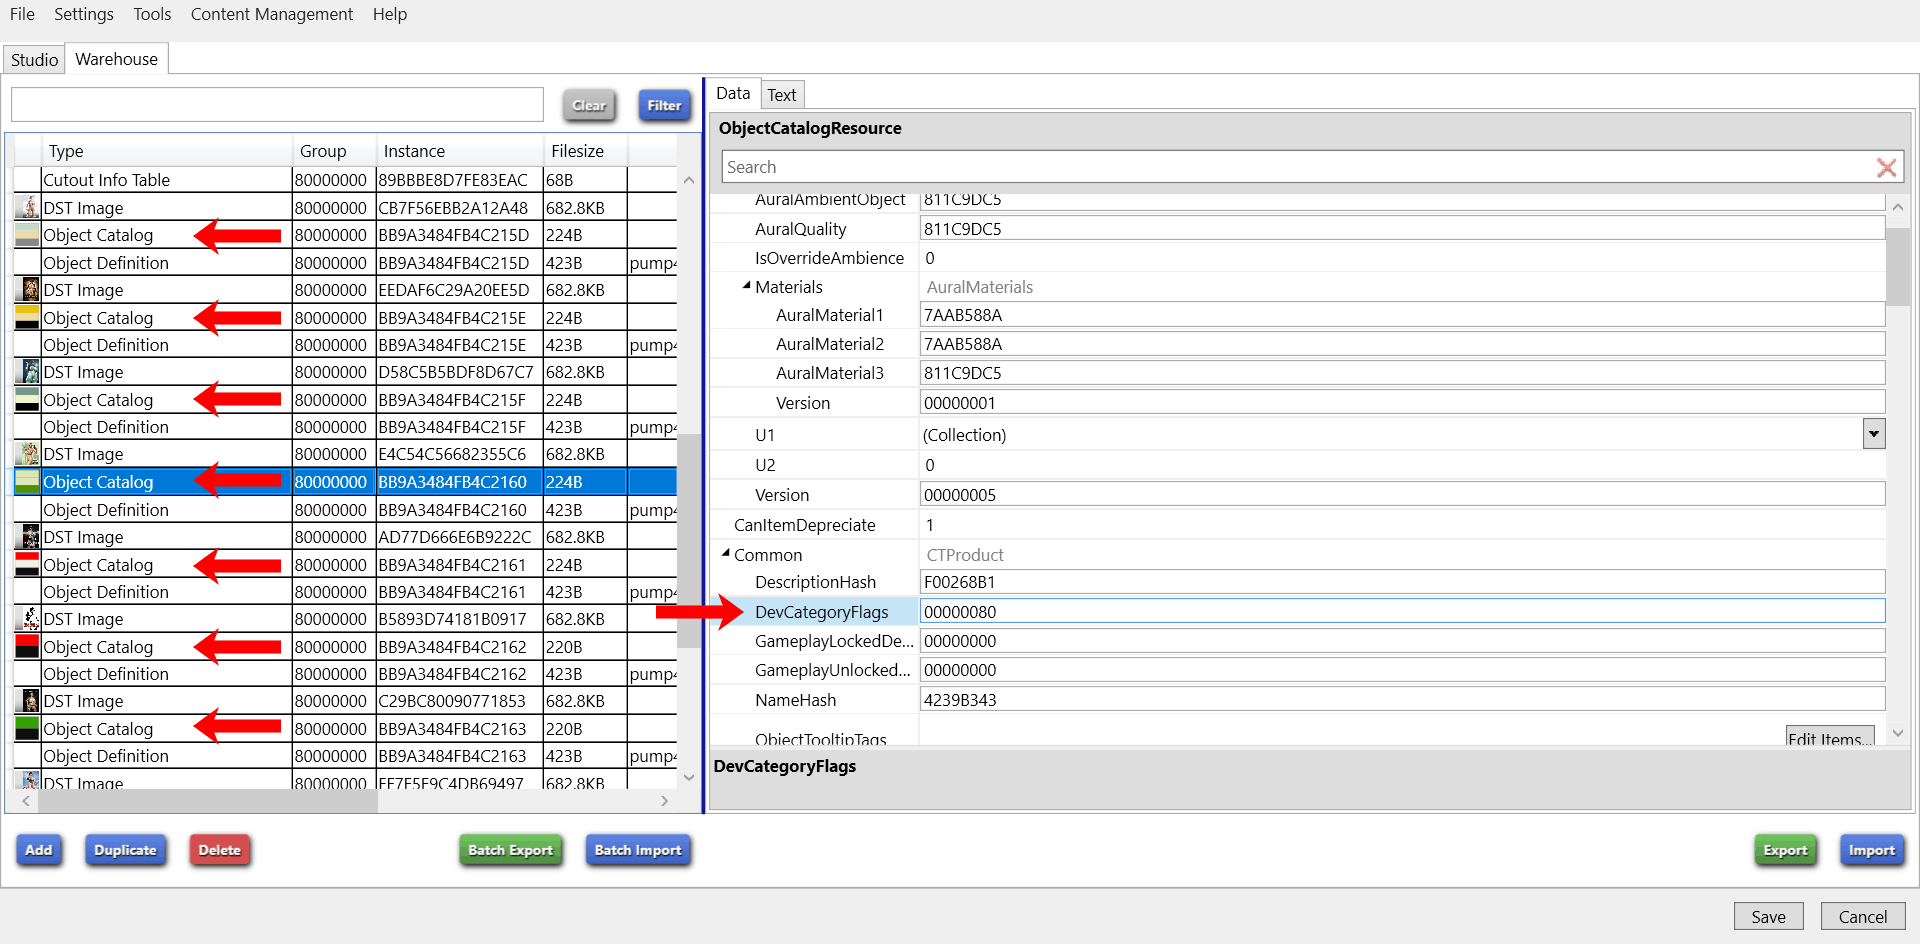Sort list by Filesize column header
Screen dimensions: 1920x944
coord(586,151)
